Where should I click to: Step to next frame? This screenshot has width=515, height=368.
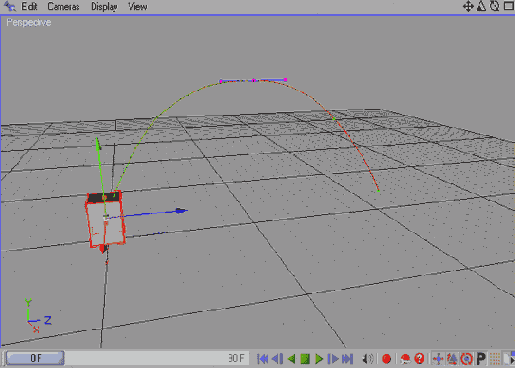(x=333, y=359)
